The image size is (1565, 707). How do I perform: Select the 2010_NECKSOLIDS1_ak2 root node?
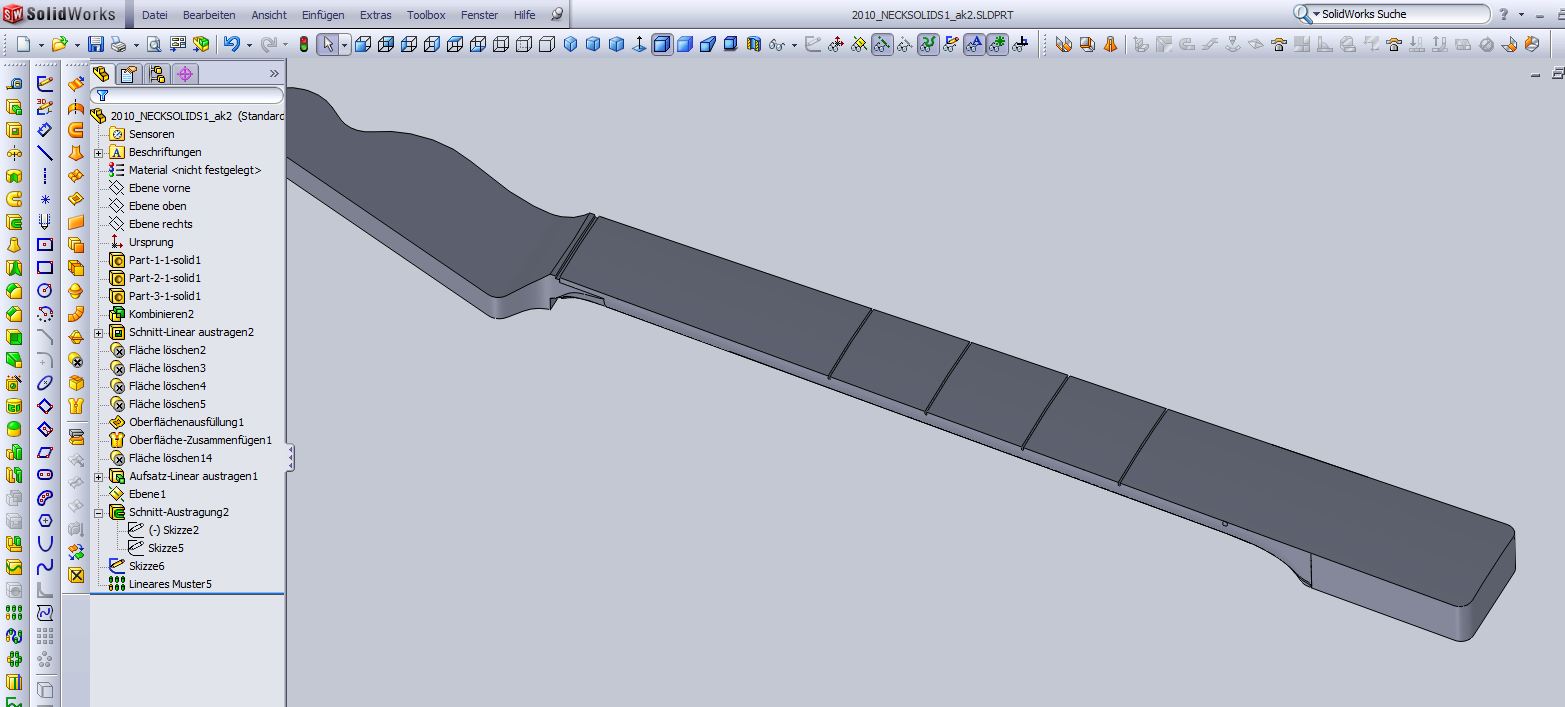point(187,116)
